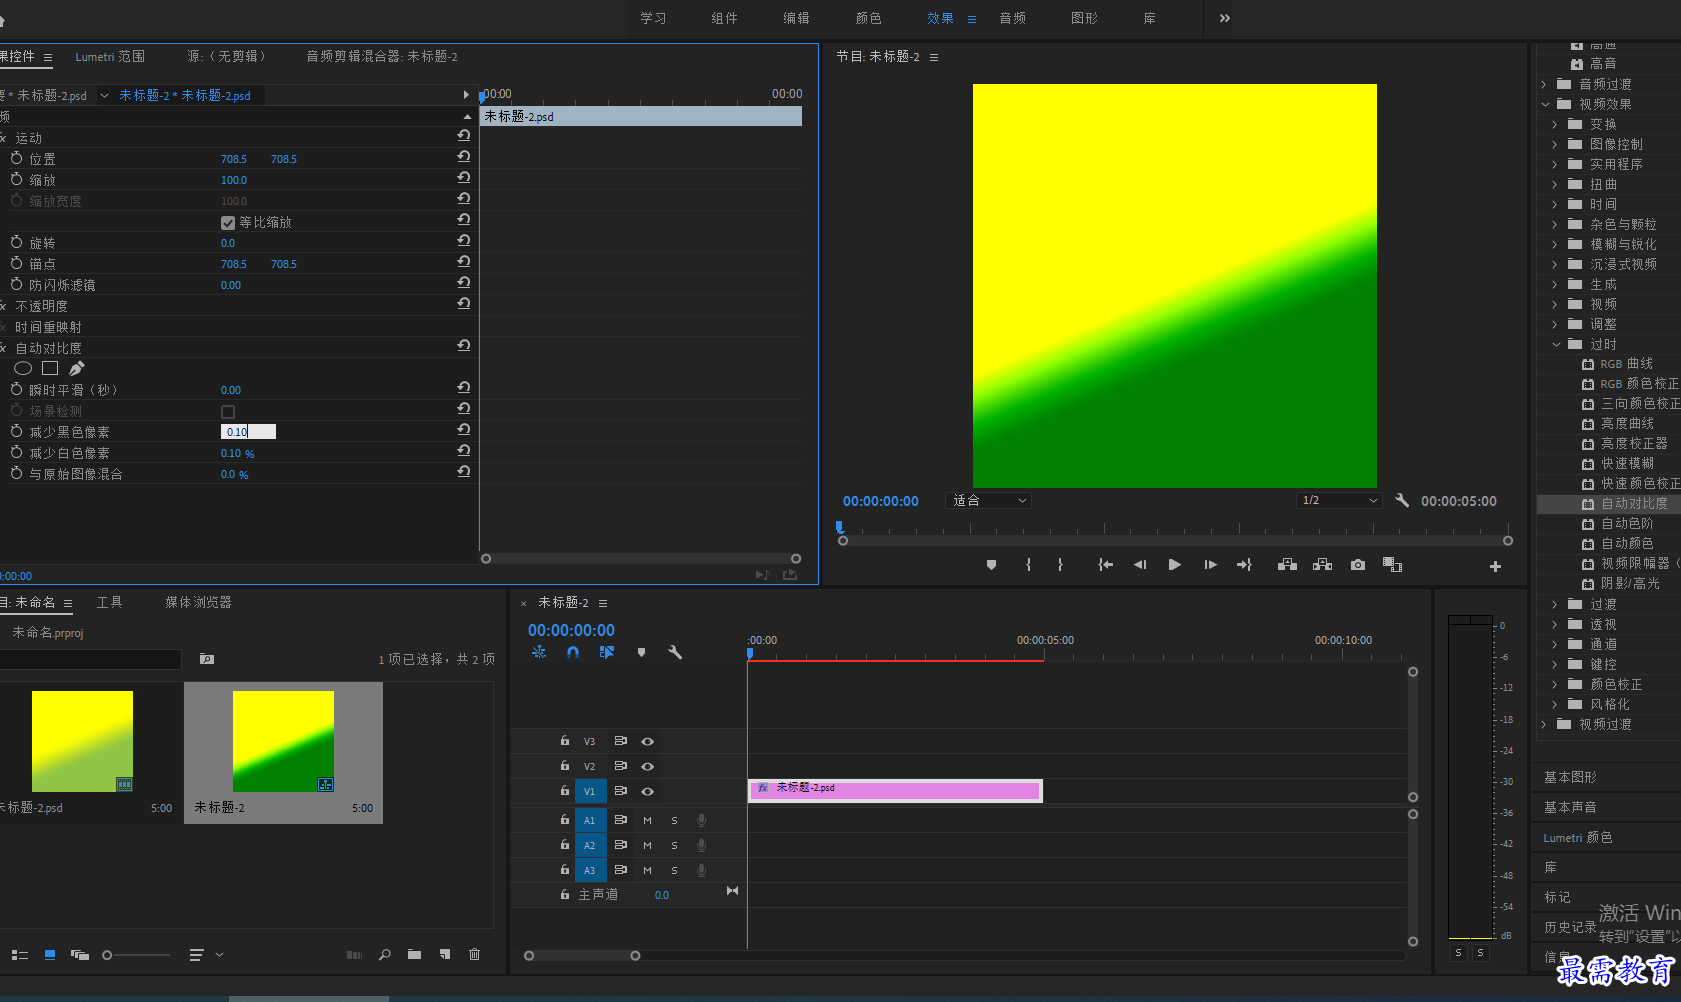Open the button editor plus icon
Screen dimensions: 1681x1002
tap(1495, 566)
